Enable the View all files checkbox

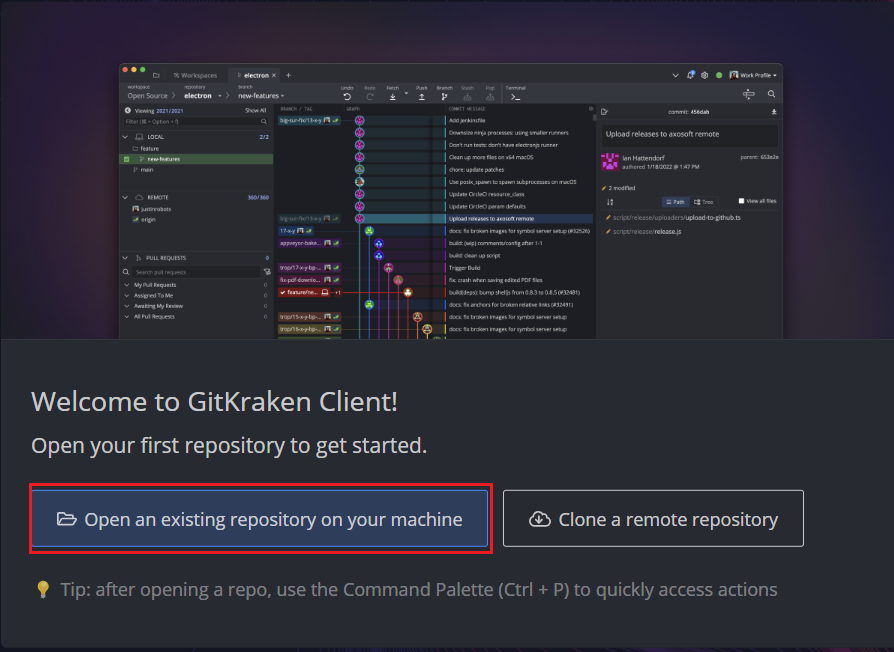click(741, 201)
